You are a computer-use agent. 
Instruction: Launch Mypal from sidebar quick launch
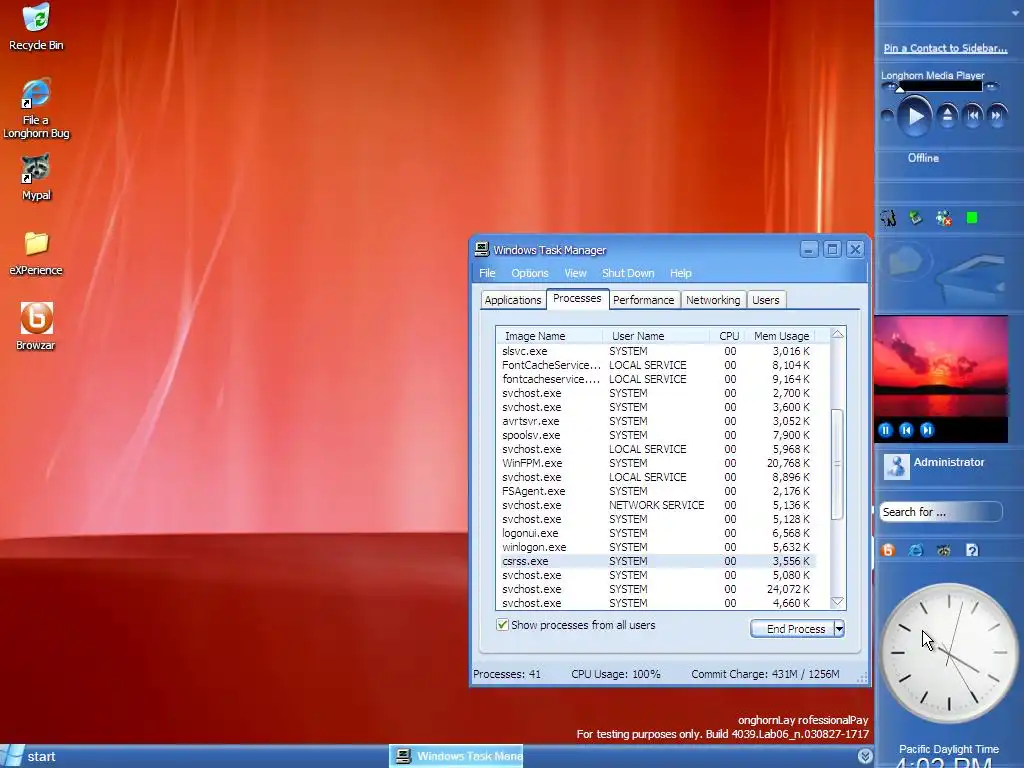point(944,551)
